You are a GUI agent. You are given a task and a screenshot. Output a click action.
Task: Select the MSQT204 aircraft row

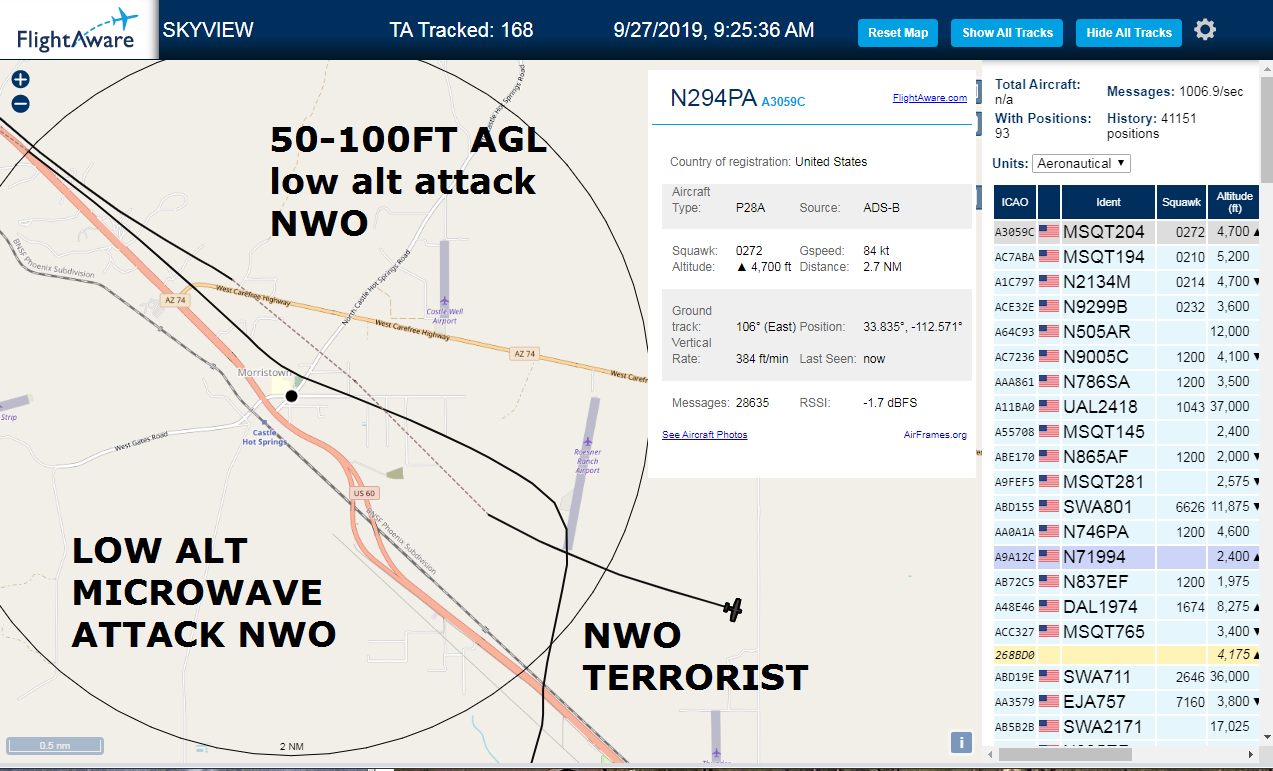[x=1128, y=232]
